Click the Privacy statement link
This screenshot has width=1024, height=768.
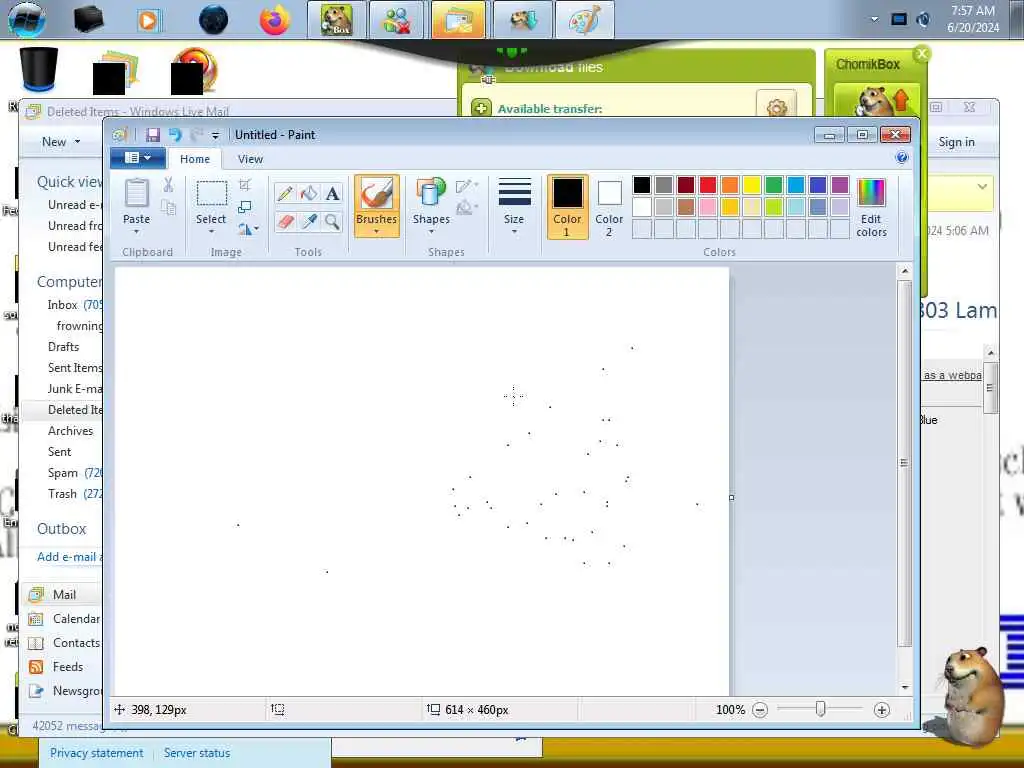coord(97,753)
